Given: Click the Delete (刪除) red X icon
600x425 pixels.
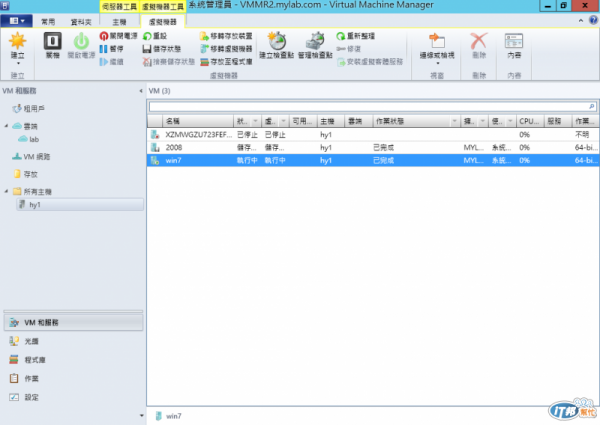Looking at the screenshot, I should pos(479,41).
